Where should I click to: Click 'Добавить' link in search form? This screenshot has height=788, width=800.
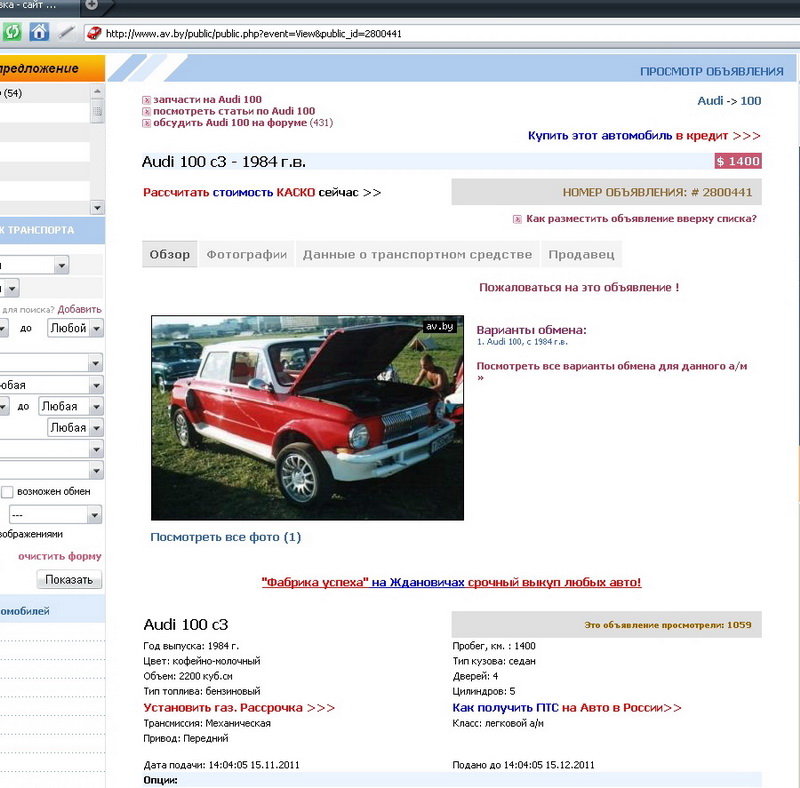tap(80, 309)
